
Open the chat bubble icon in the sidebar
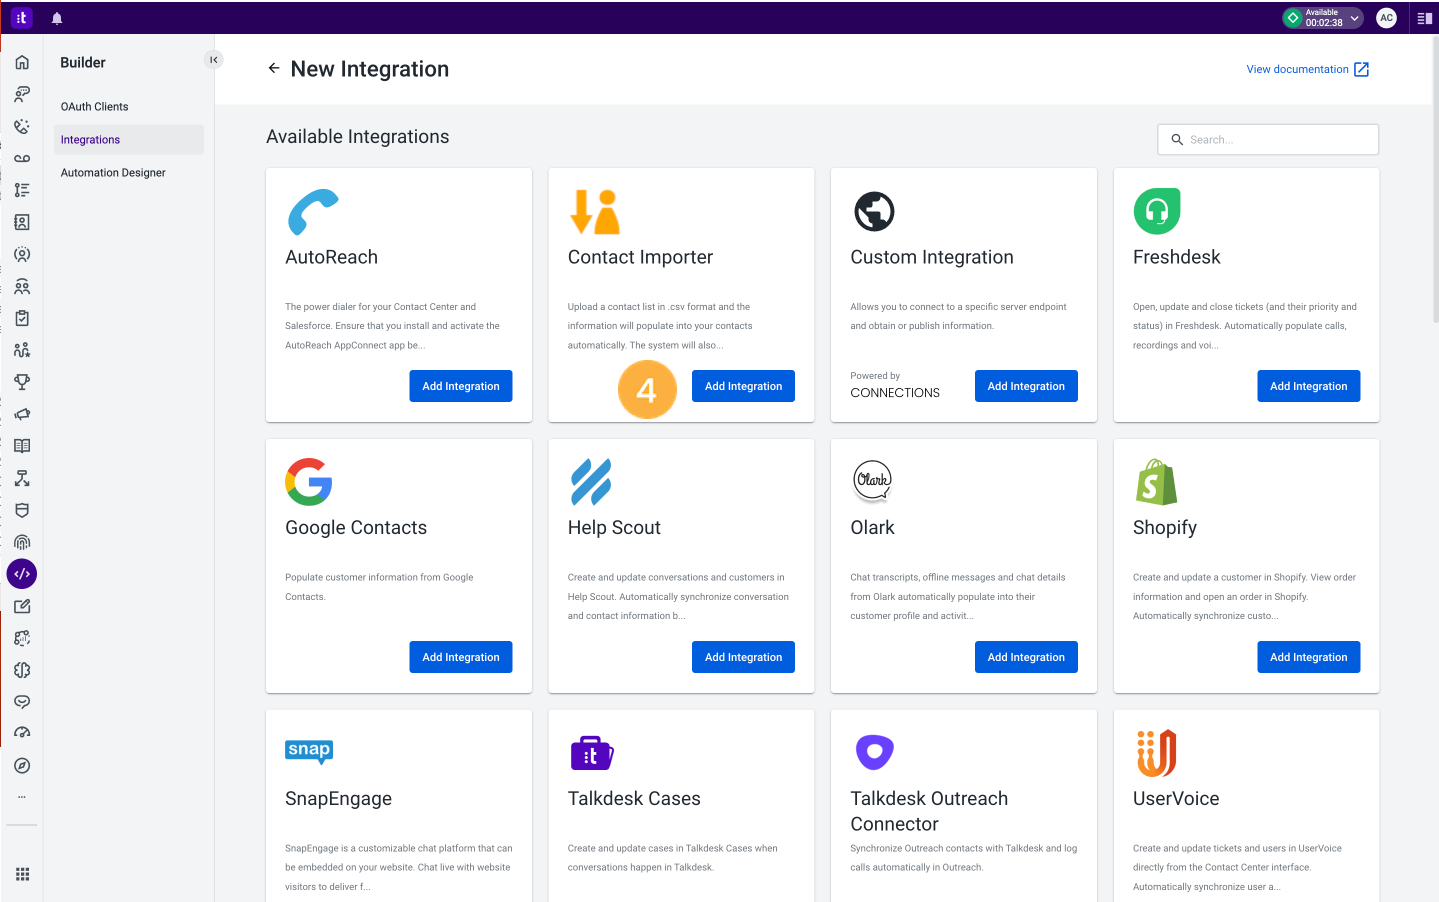[x=21, y=702]
